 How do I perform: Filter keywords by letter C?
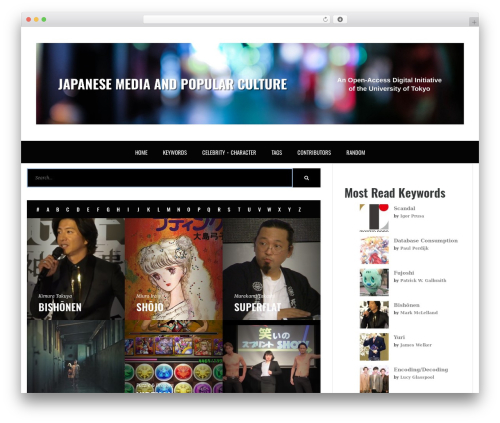[68, 210]
